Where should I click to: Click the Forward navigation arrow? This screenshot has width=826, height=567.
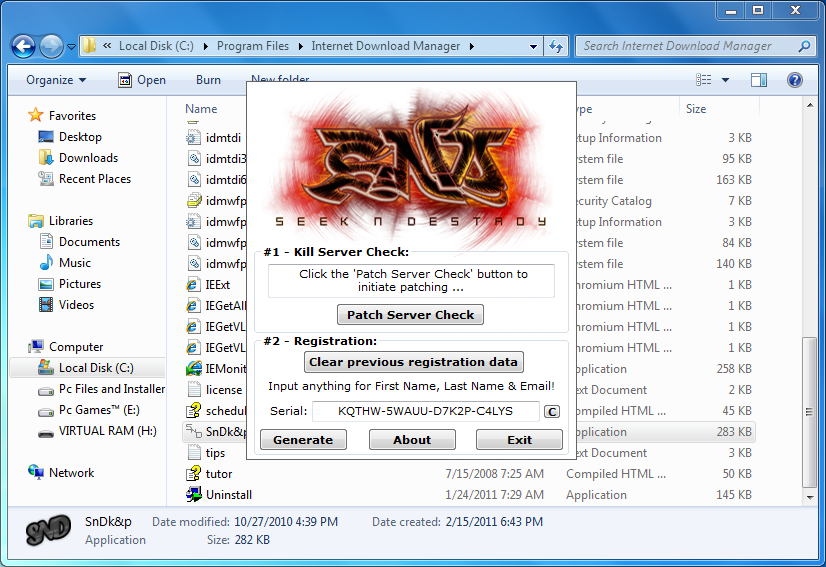coord(51,46)
